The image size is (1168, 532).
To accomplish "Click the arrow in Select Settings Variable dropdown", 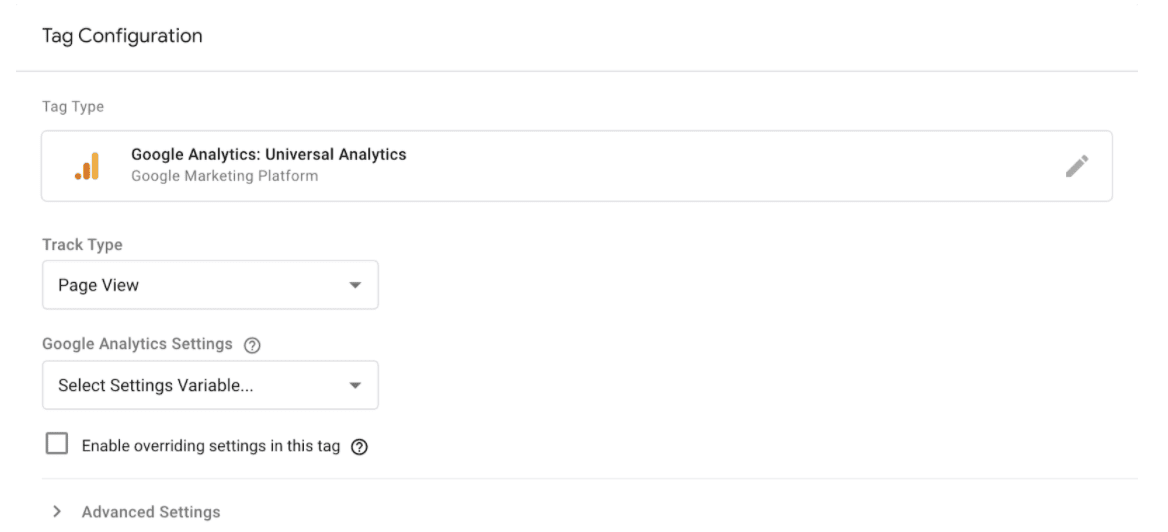I will coord(355,385).
